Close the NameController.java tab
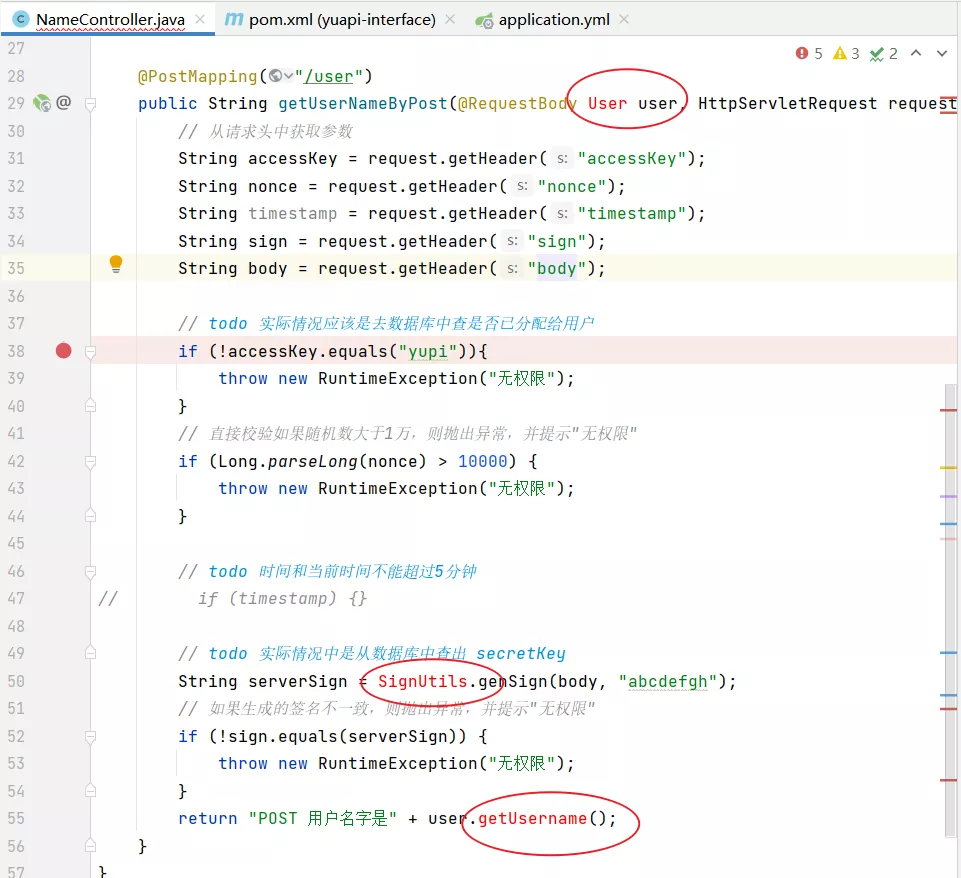This screenshot has width=961, height=878. point(200,20)
